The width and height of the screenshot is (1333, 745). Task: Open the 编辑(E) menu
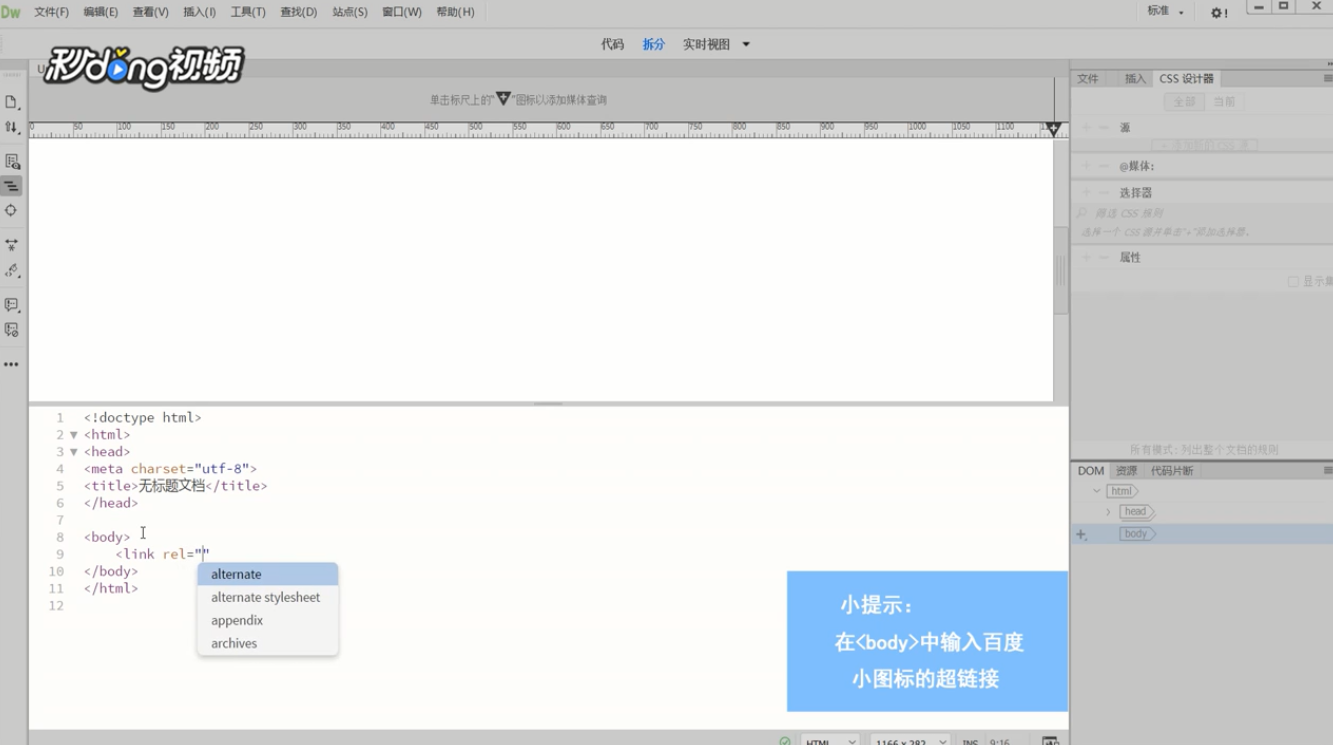[100, 12]
